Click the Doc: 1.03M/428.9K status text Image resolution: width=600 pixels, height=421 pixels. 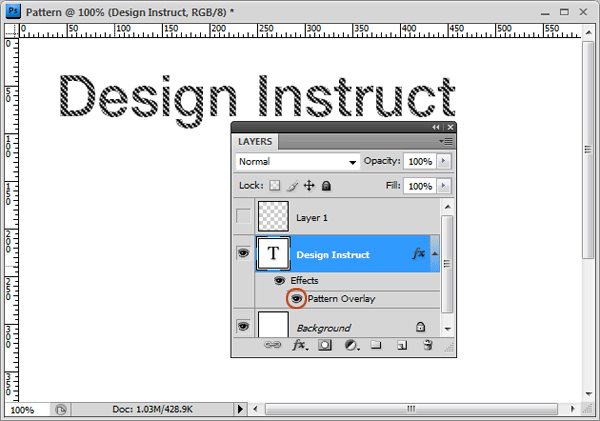coord(152,410)
